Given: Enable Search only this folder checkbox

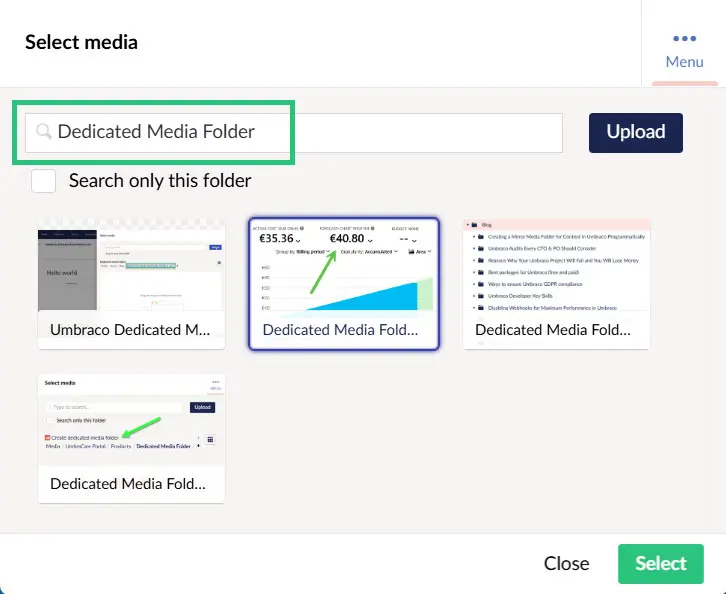Looking at the screenshot, I should point(44,181).
